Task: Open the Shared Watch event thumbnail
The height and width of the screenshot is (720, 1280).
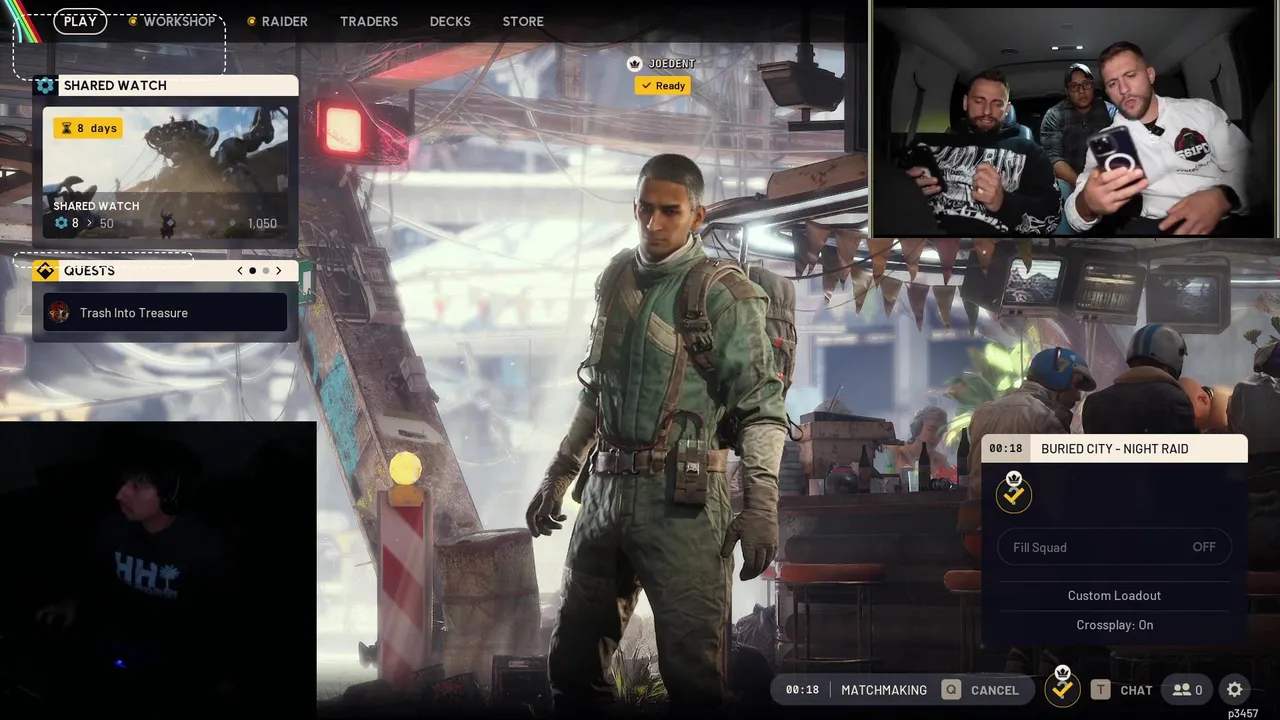Action: [165, 172]
